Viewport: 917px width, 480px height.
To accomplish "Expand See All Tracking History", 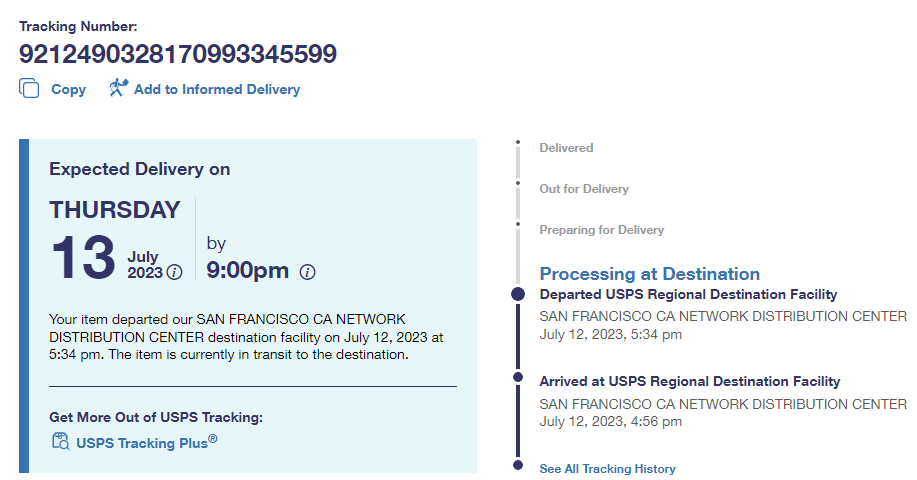I will [607, 468].
